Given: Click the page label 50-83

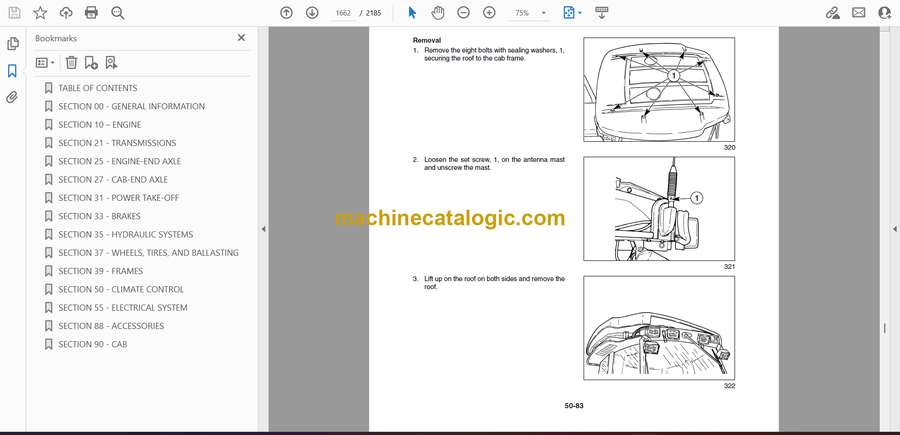Looking at the screenshot, I should point(574,406).
